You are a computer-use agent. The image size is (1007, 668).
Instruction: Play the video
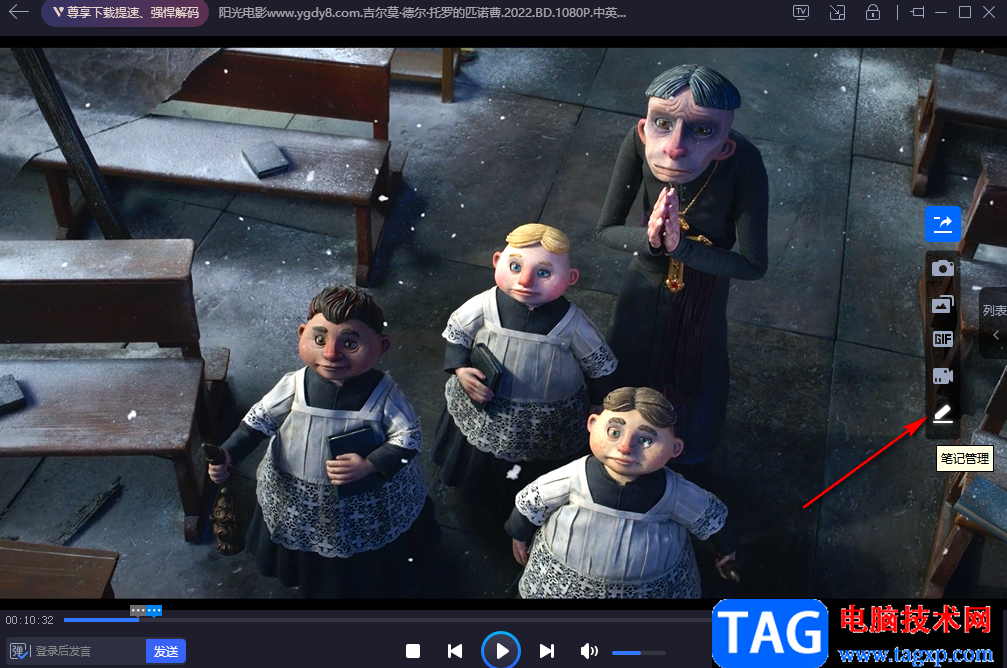(501, 651)
